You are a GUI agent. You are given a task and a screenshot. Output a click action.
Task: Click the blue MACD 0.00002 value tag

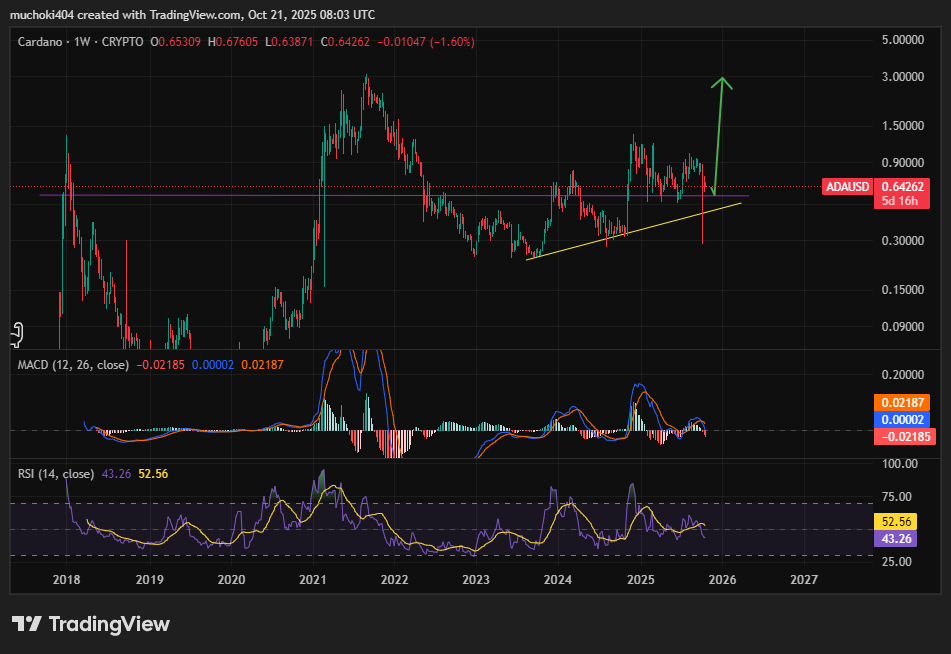[x=903, y=420]
